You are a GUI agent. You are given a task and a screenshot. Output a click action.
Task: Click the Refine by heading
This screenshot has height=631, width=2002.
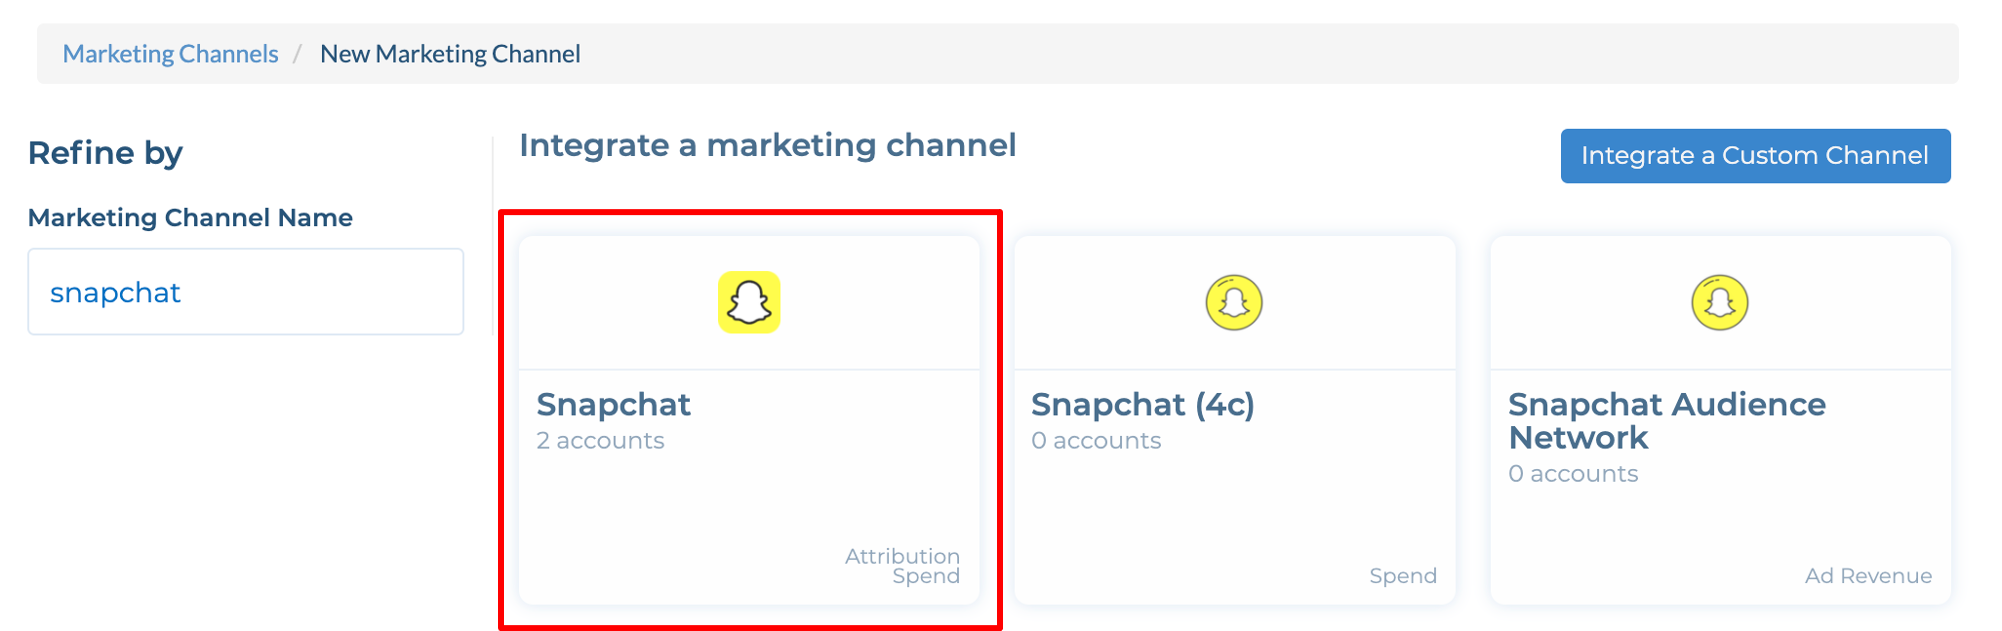point(105,153)
